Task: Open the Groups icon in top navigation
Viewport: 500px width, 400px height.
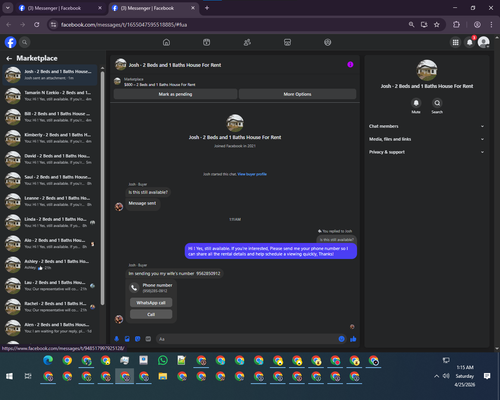Action: [x=328, y=42]
